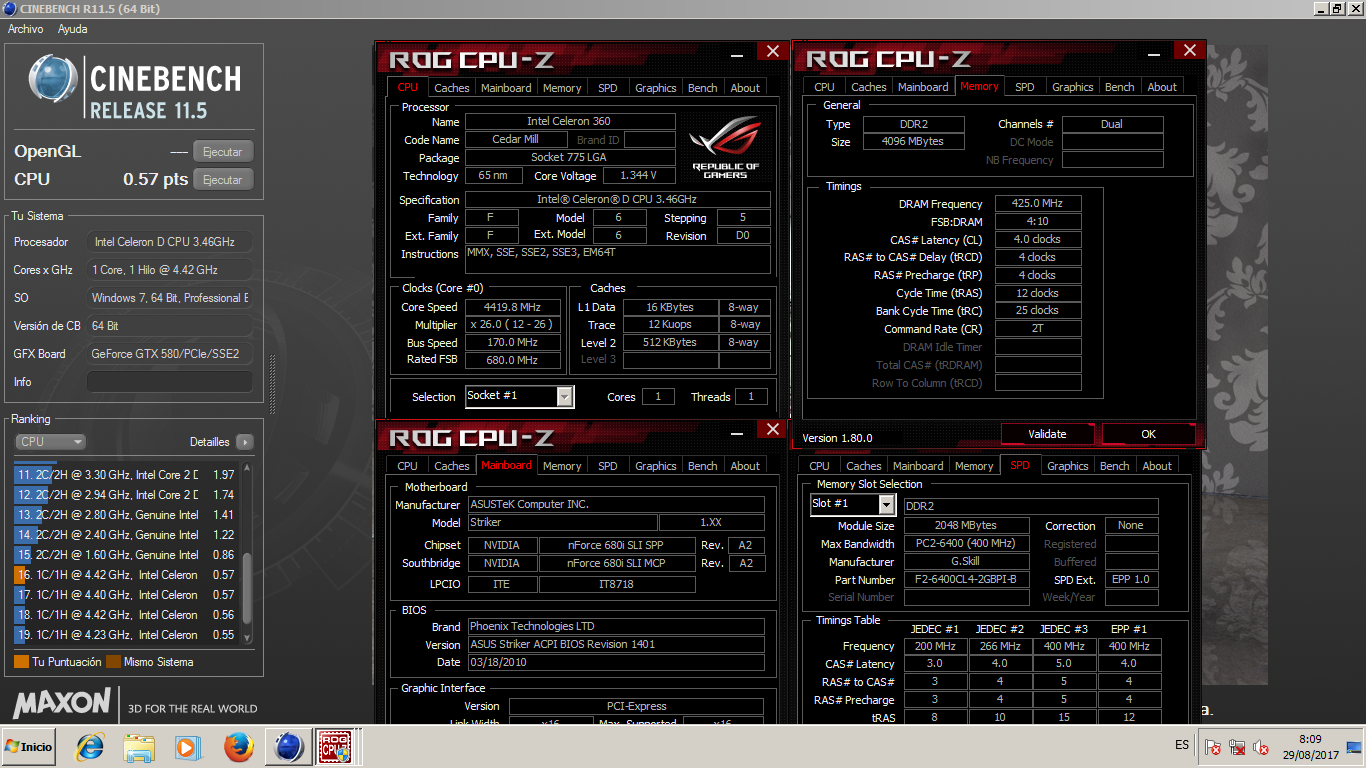Screen dimensions: 1366x768
Task: Choose Mainboard tab in the SPD window
Action: point(918,466)
